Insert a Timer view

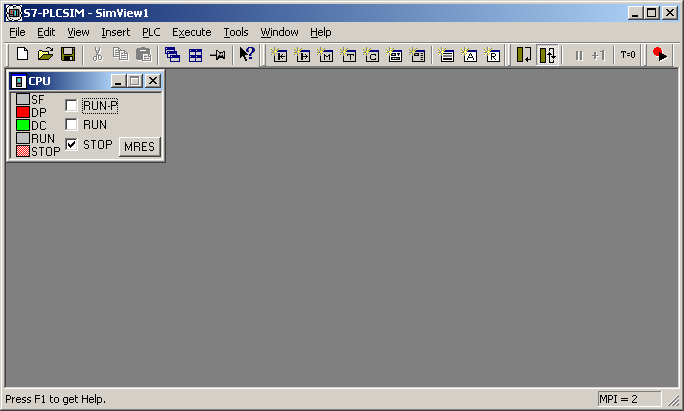pyautogui.click(x=349, y=55)
